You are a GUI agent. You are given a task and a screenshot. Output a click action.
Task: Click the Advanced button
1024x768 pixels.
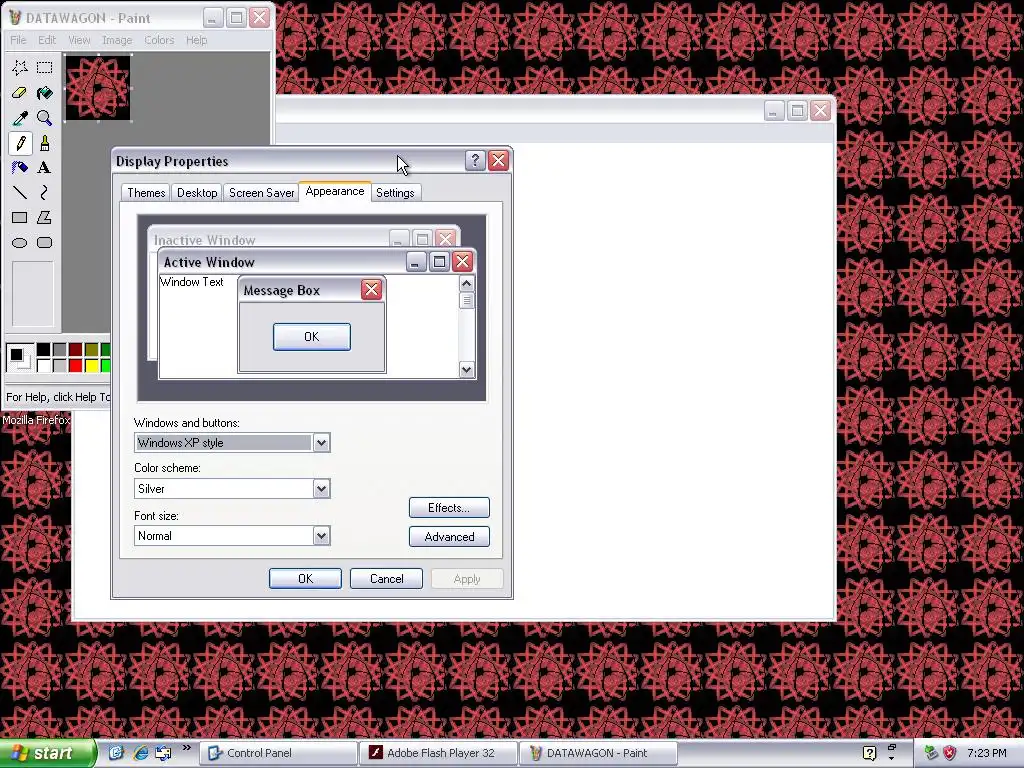pyautogui.click(x=449, y=537)
